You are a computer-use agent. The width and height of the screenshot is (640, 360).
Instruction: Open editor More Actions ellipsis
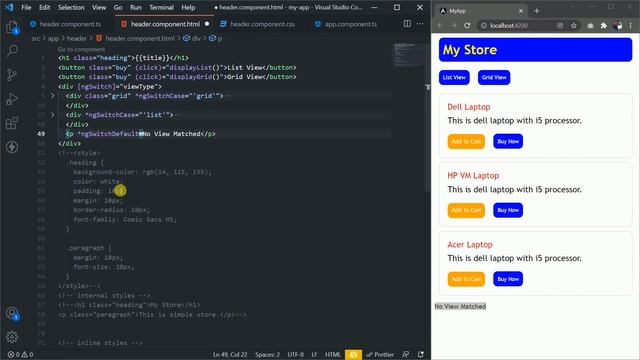420,24
